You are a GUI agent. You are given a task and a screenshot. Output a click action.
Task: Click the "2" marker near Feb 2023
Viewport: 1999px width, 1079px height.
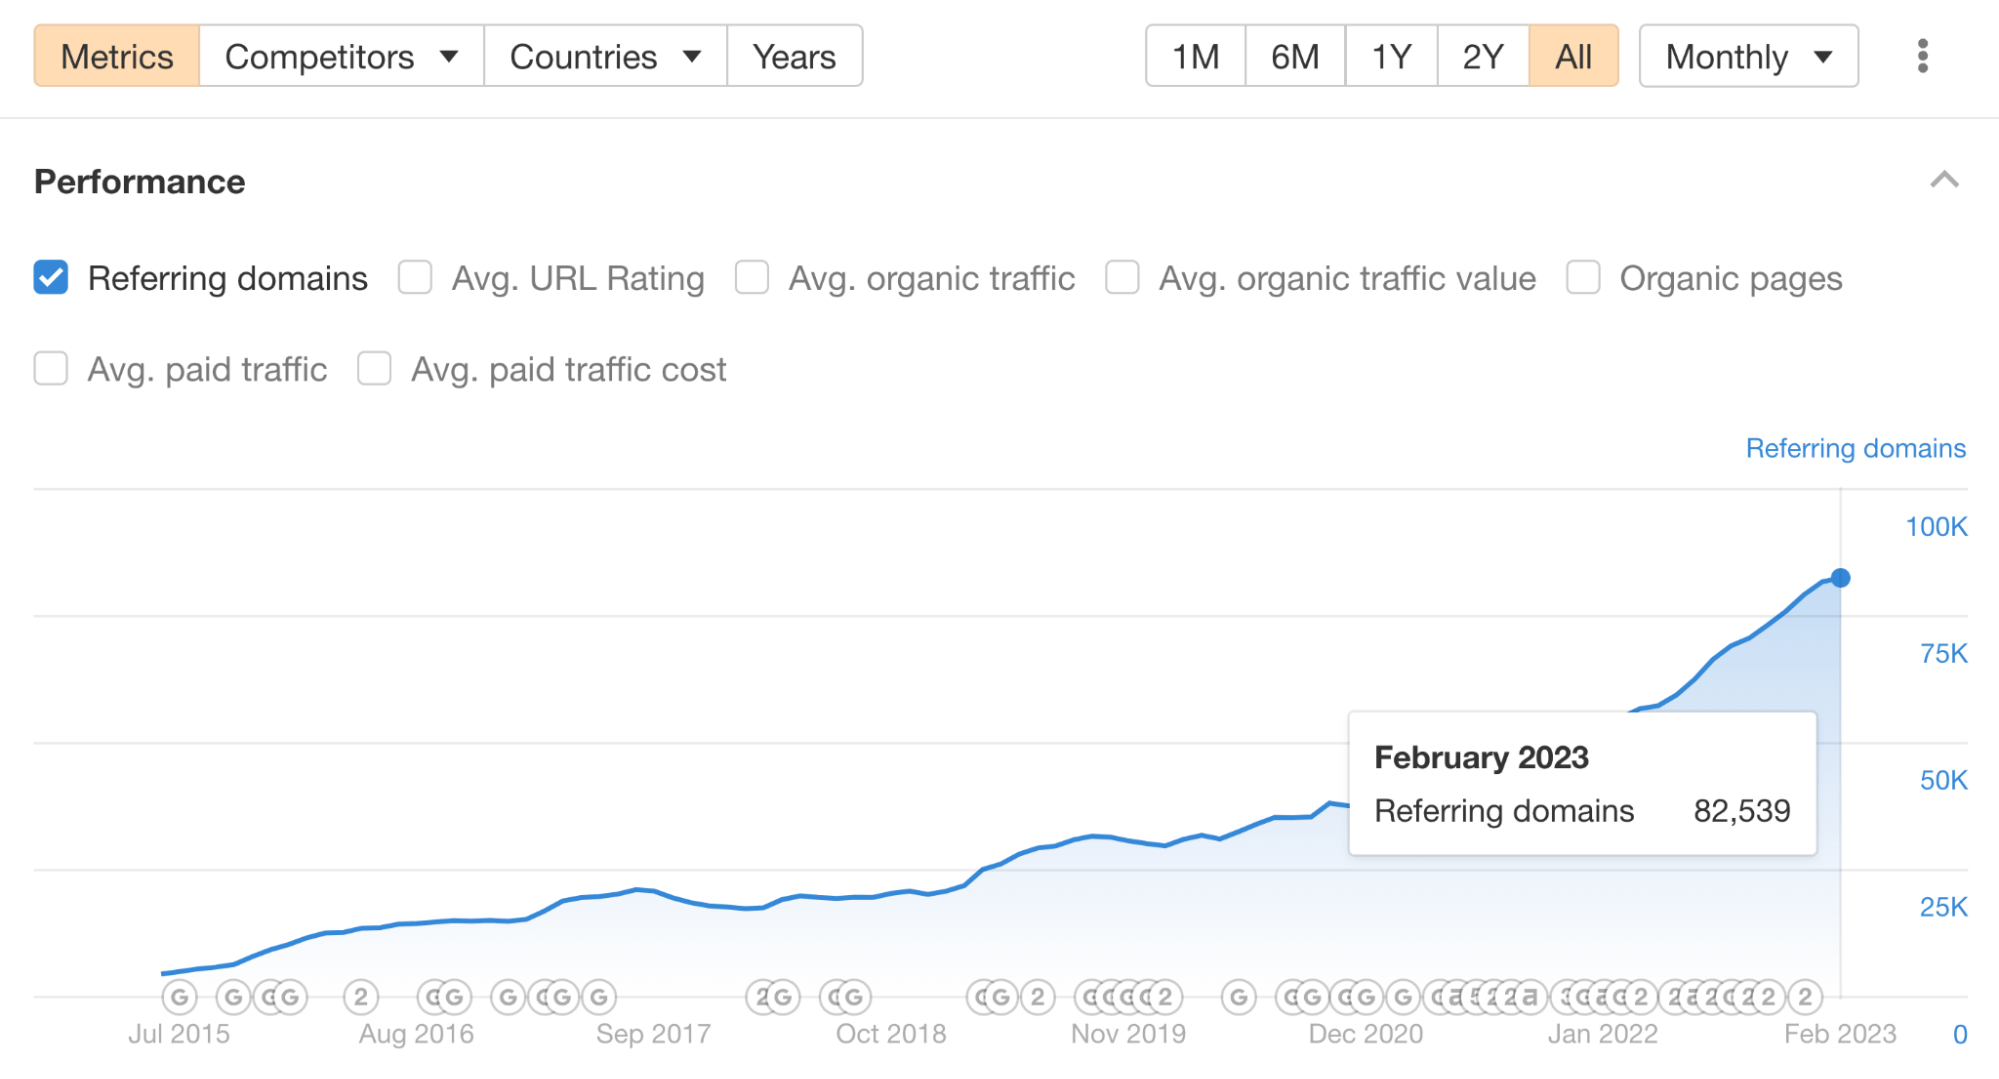point(1803,996)
